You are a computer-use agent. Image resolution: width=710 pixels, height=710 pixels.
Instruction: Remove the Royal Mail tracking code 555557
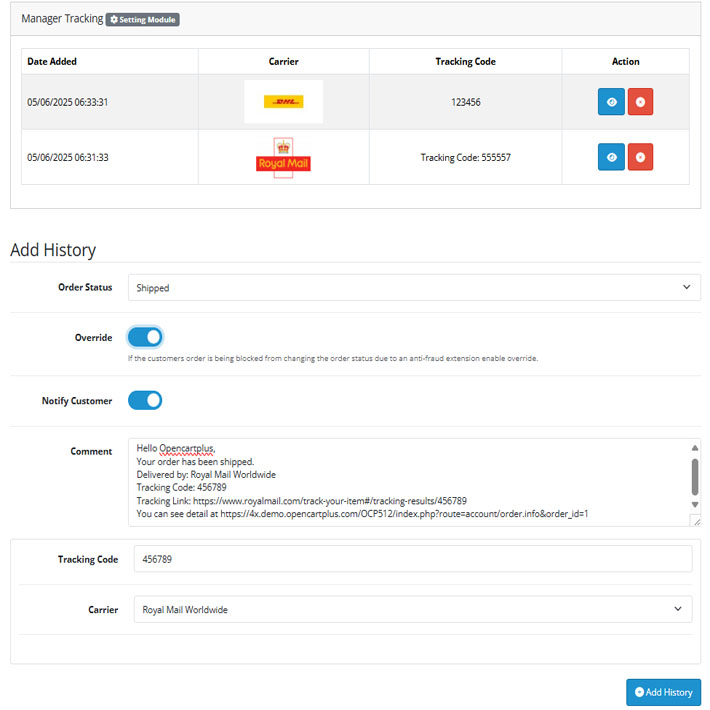click(640, 157)
